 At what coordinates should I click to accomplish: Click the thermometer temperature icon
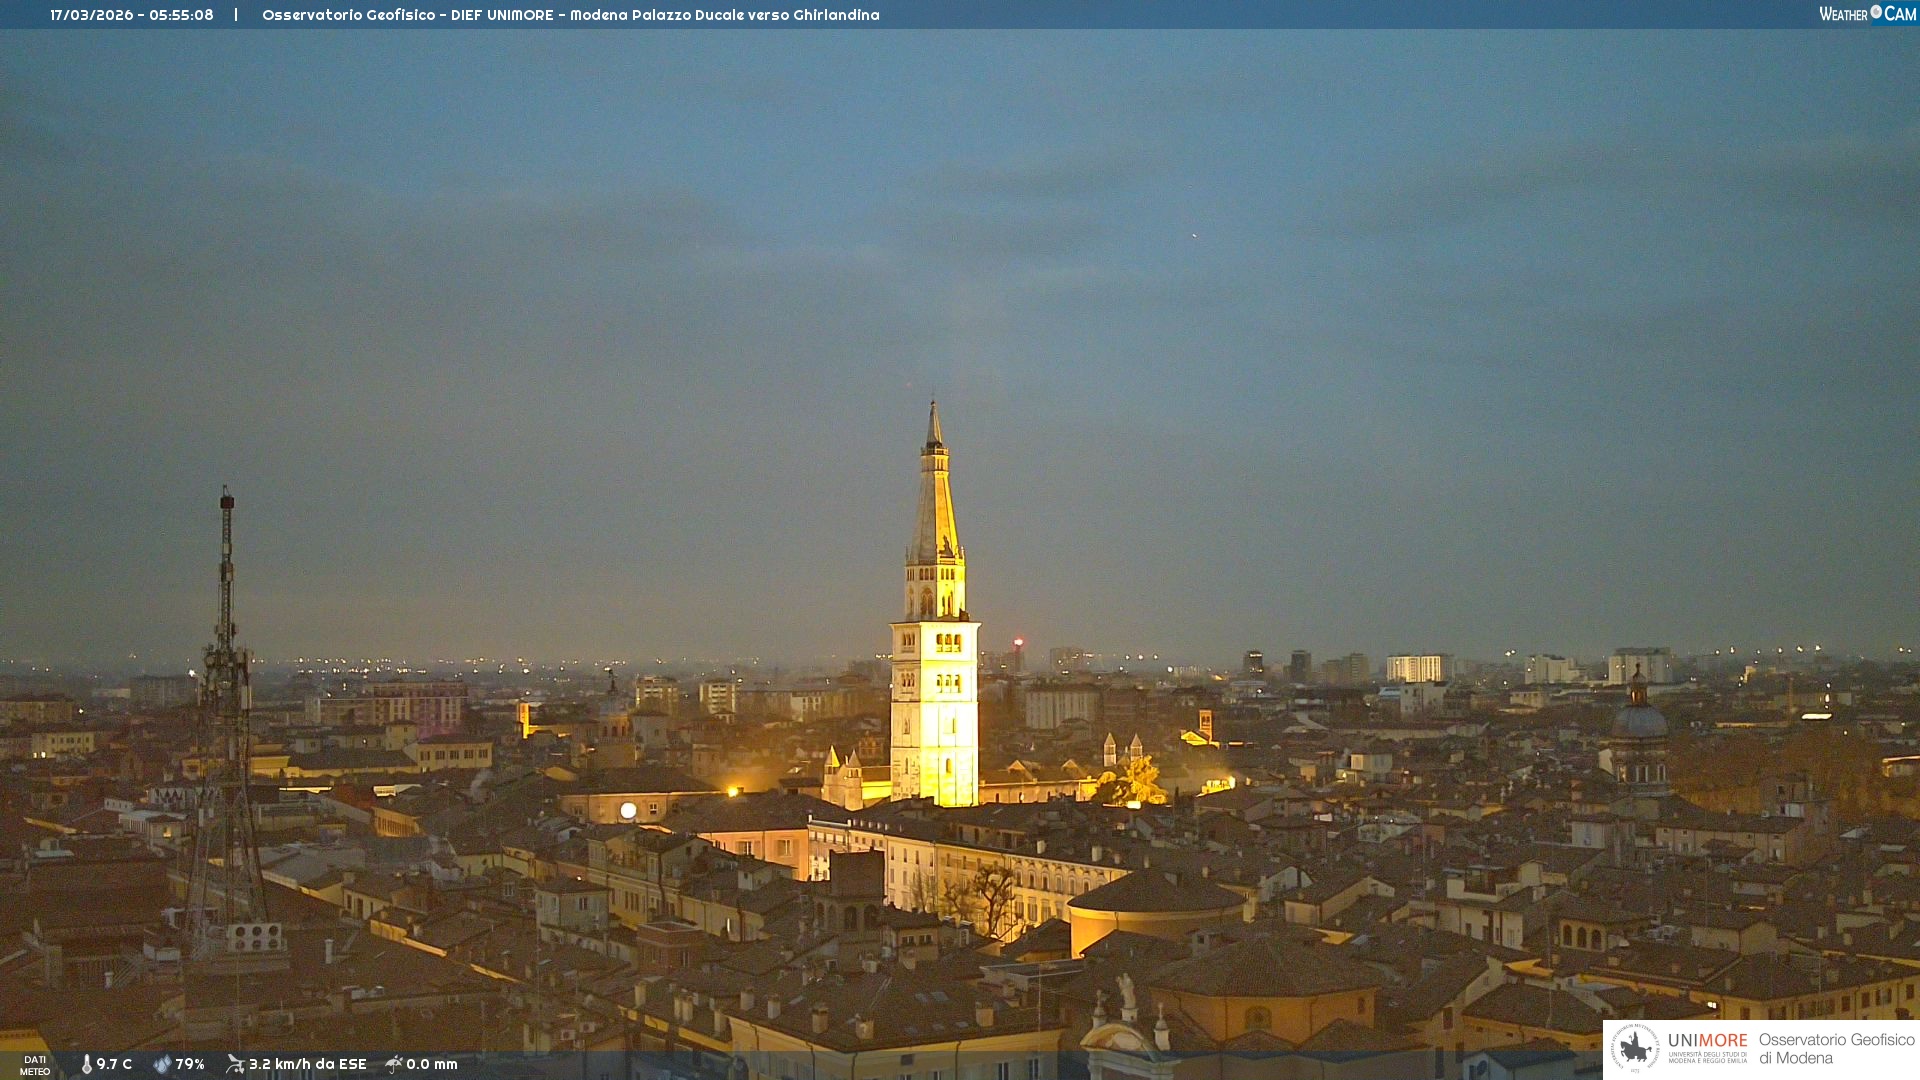[87, 1064]
